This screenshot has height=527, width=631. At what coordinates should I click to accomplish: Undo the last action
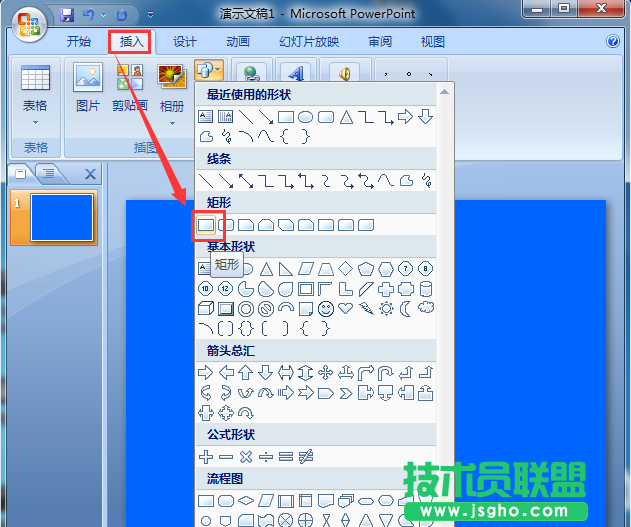pos(89,15)
